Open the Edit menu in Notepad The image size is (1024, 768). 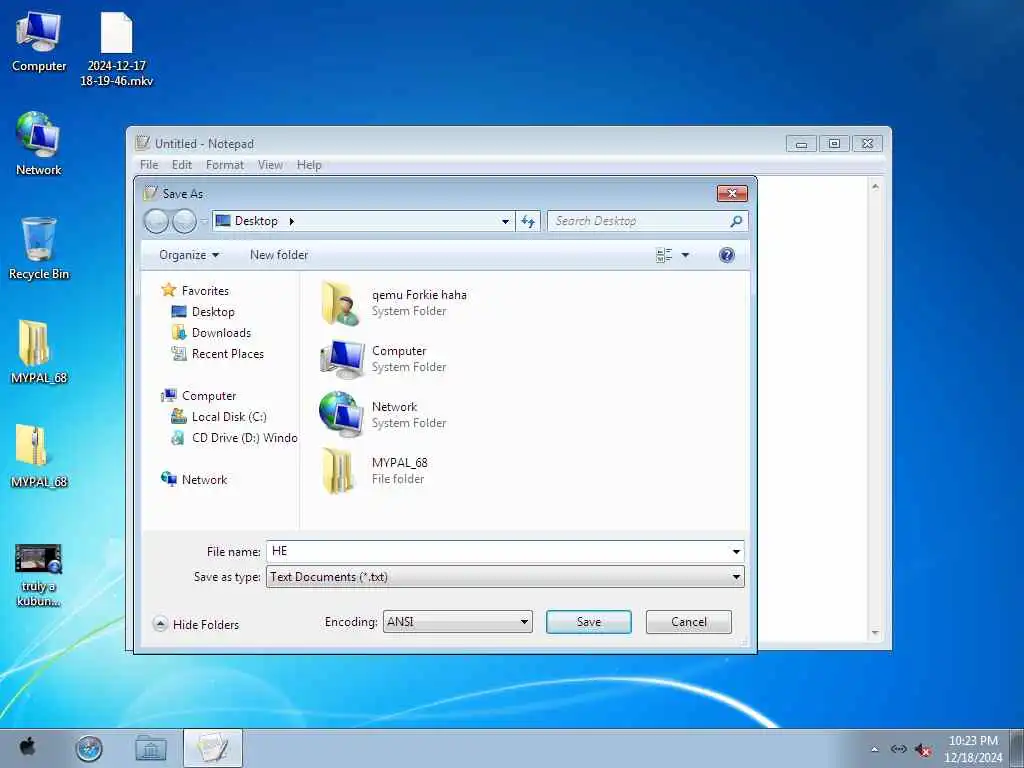[182, 165]
